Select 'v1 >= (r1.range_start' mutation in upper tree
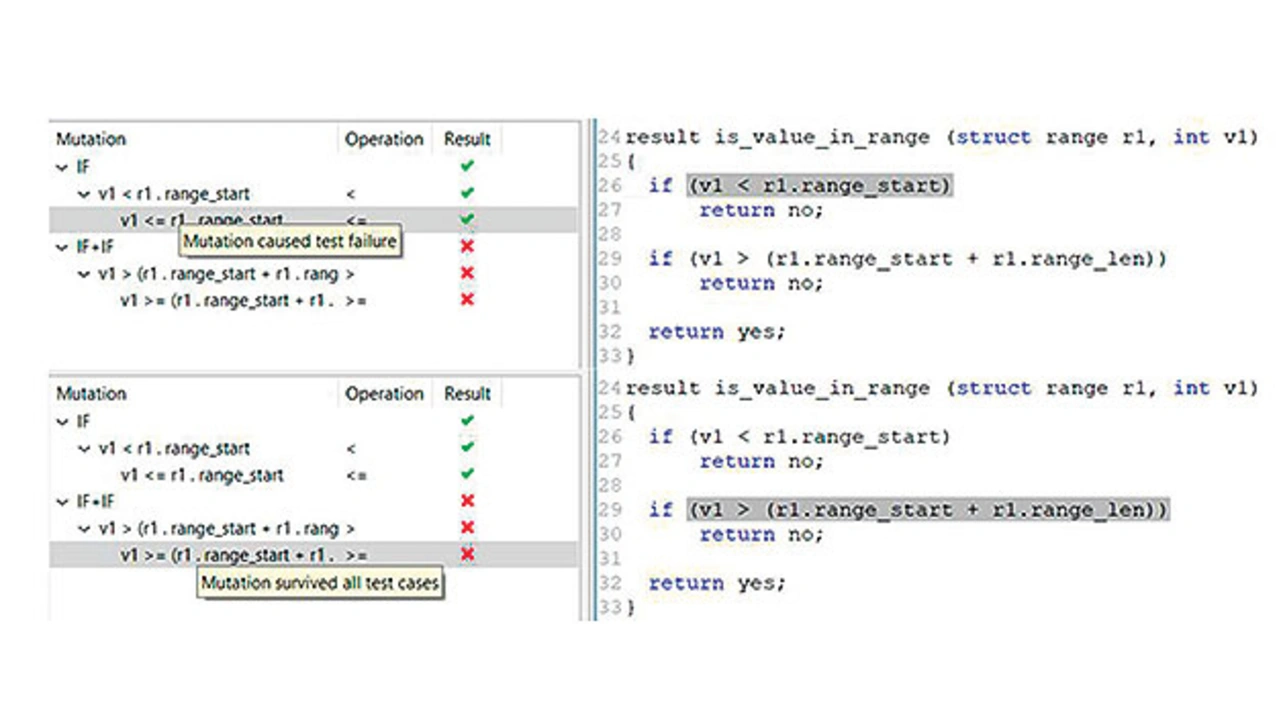 (228, 300)
